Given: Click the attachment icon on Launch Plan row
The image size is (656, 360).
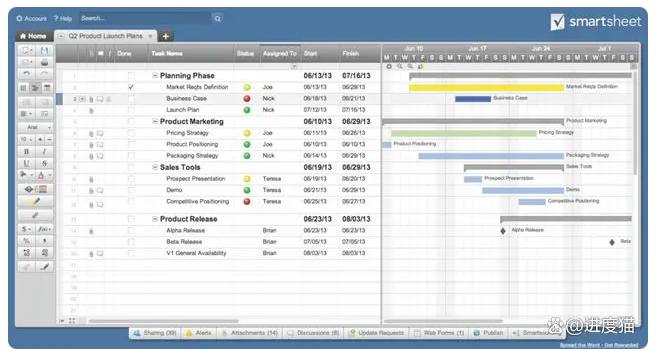Looking at the screenshot, I should click(91, 111).
